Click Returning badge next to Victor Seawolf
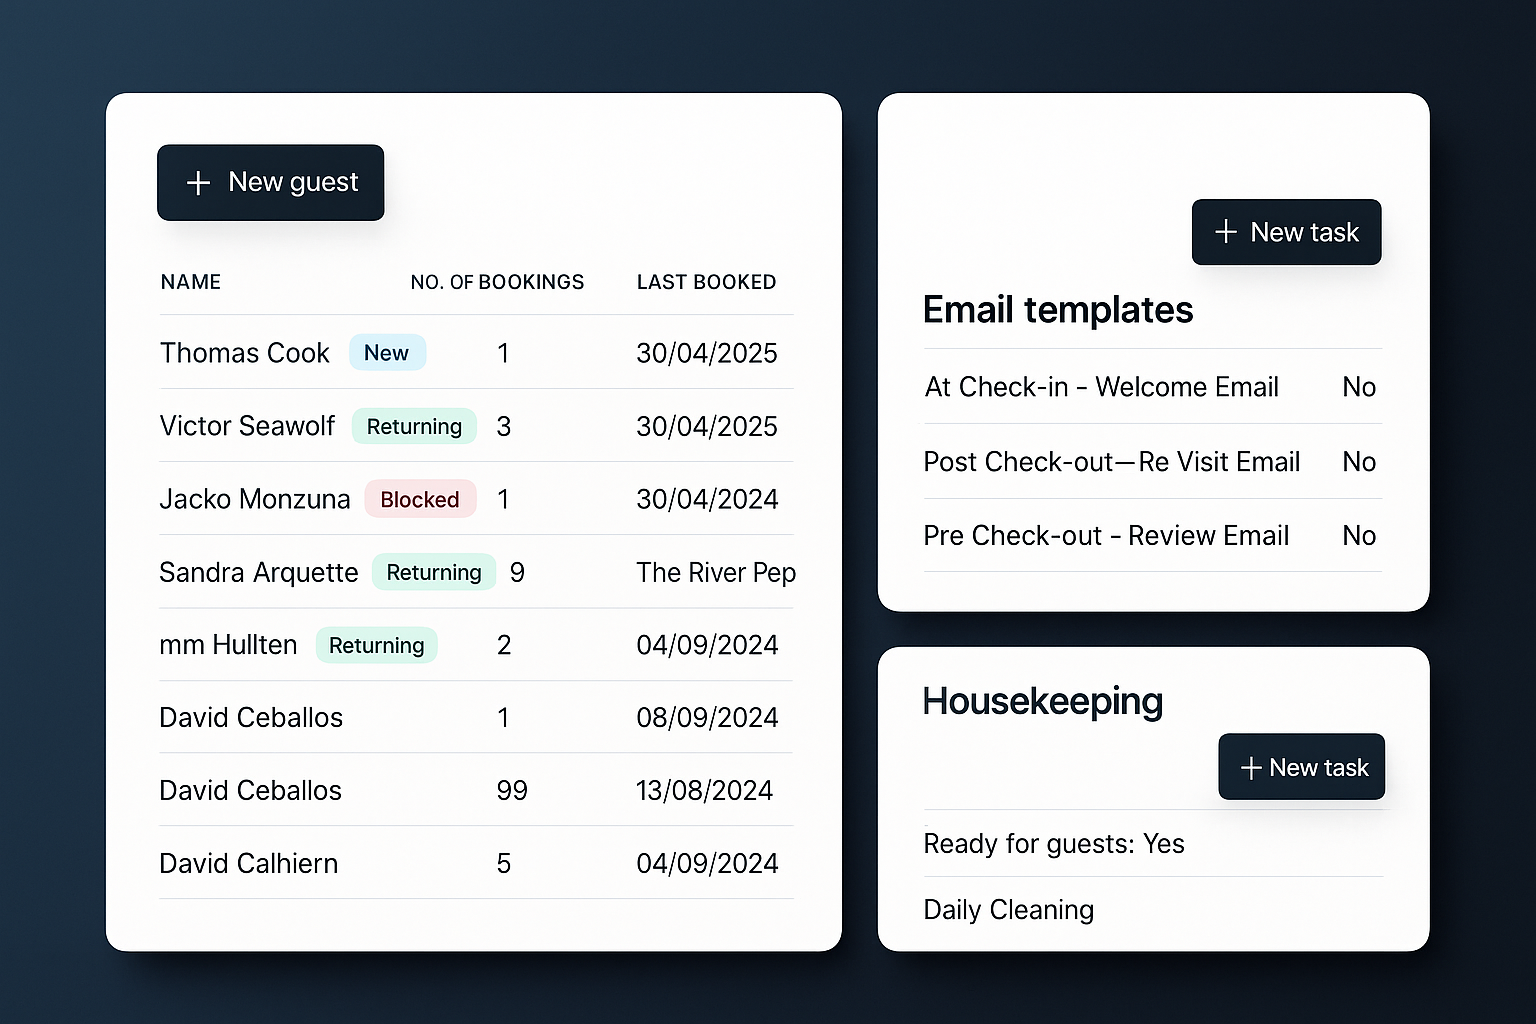This screenshot has width=1536, height=1024. point(414,426)
